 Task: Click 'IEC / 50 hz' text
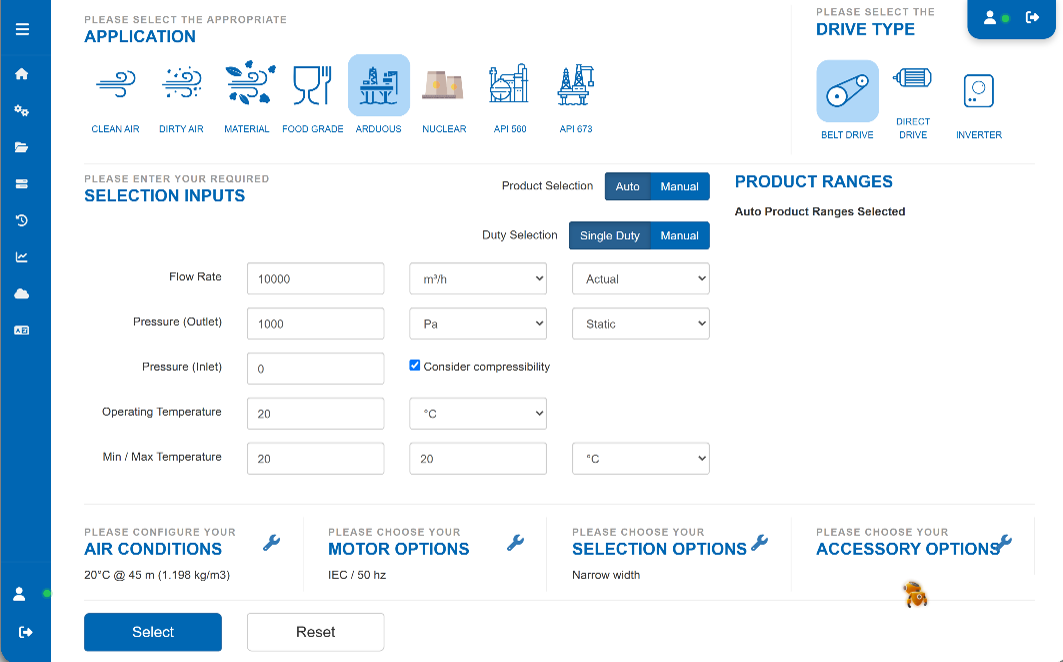[x=357, y=575]
